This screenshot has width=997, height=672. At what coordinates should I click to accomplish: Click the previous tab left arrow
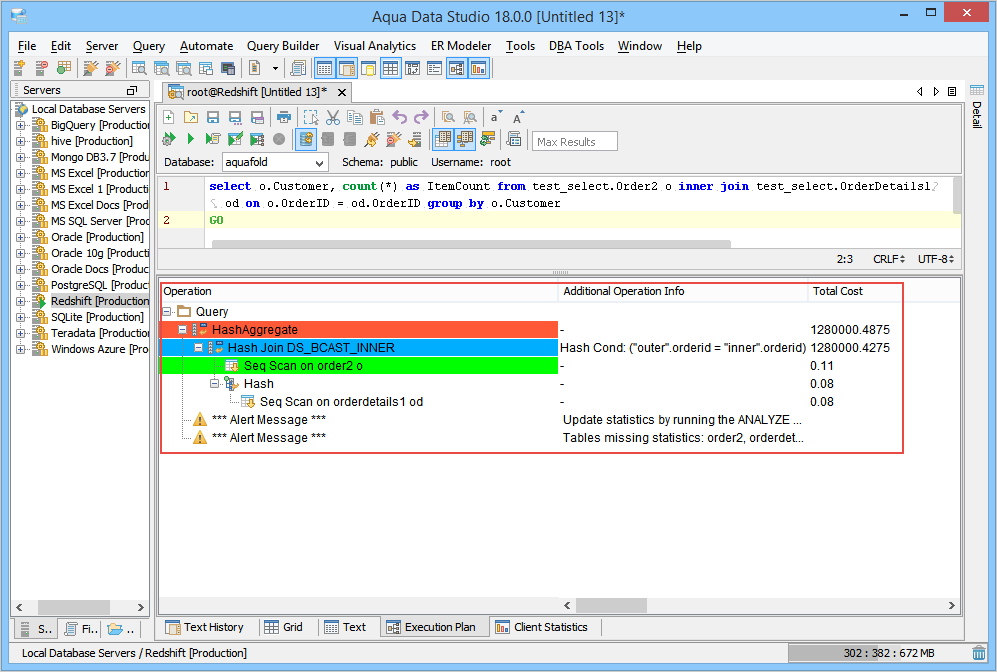point(919,92)
